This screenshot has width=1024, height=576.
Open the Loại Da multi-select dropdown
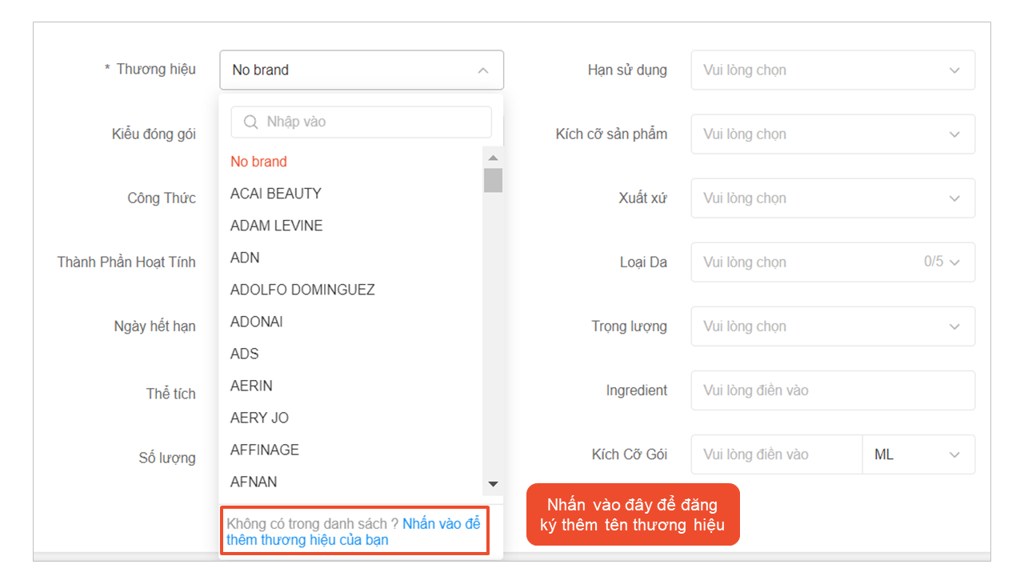point(832,262)
